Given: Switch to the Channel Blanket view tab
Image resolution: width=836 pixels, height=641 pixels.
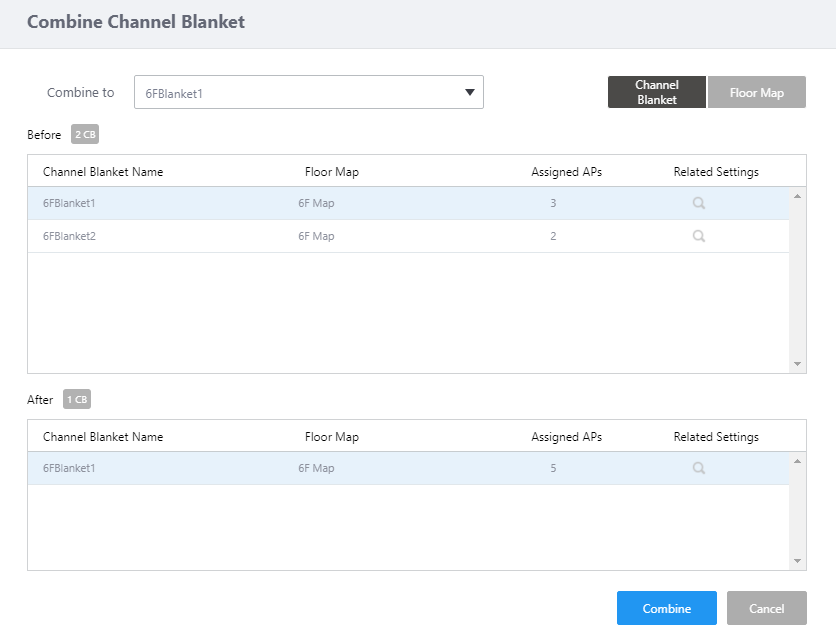Looking at the screenshot, I should 656,92.
